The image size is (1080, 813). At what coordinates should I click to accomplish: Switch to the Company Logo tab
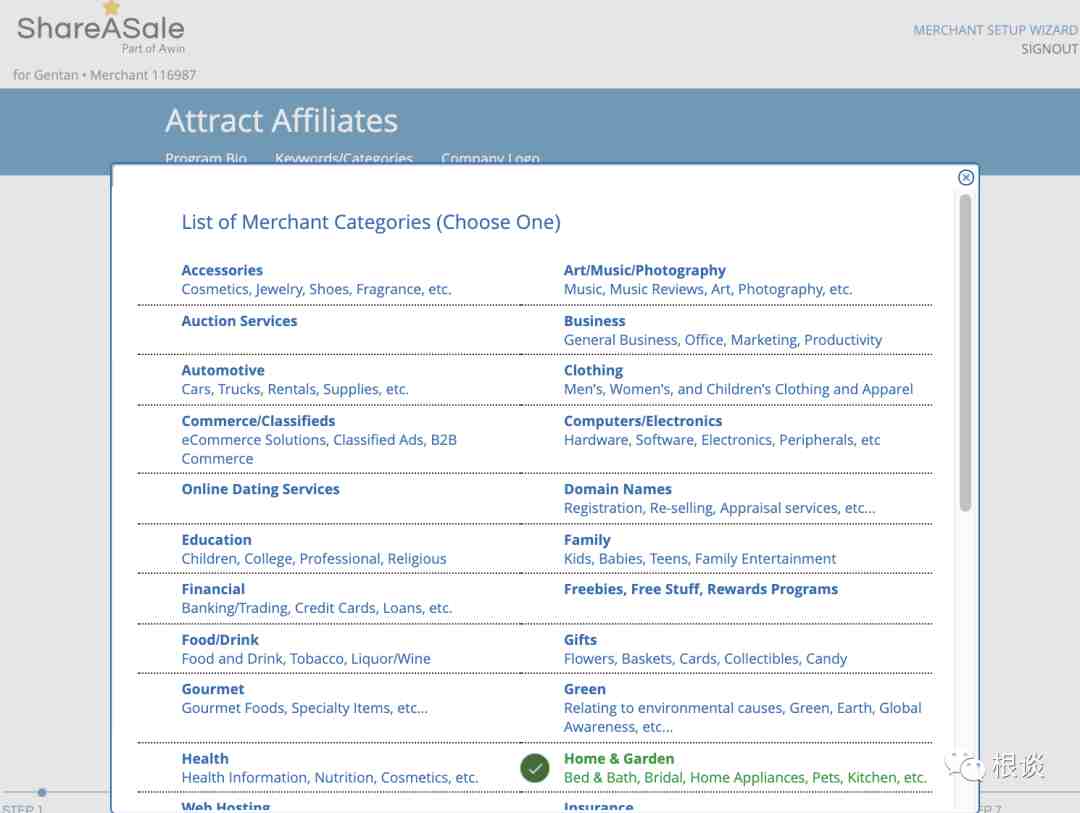coord(490,158)
